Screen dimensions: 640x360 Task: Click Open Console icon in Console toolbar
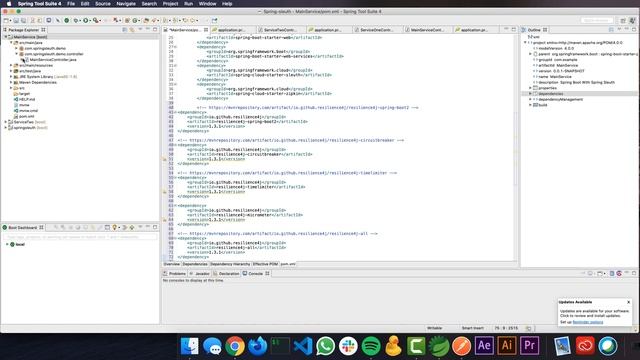tap(600, 273)
